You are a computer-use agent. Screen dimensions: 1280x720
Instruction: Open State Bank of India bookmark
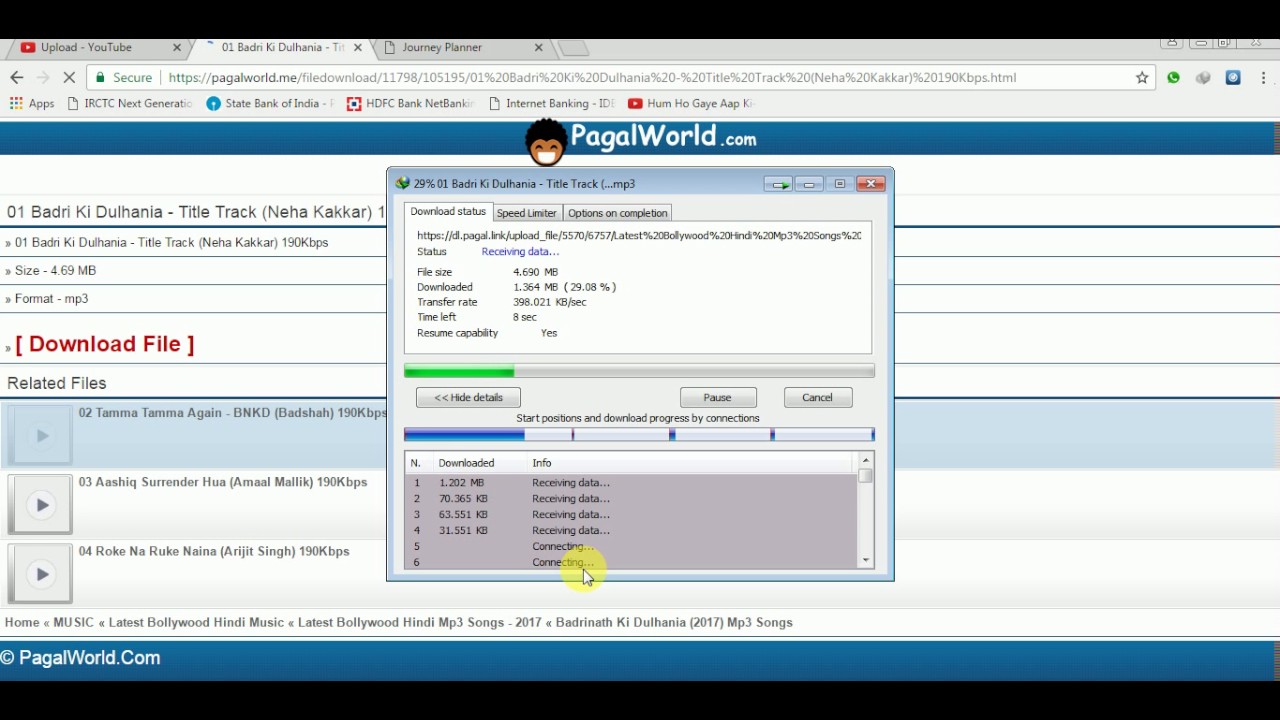(269, 103)
